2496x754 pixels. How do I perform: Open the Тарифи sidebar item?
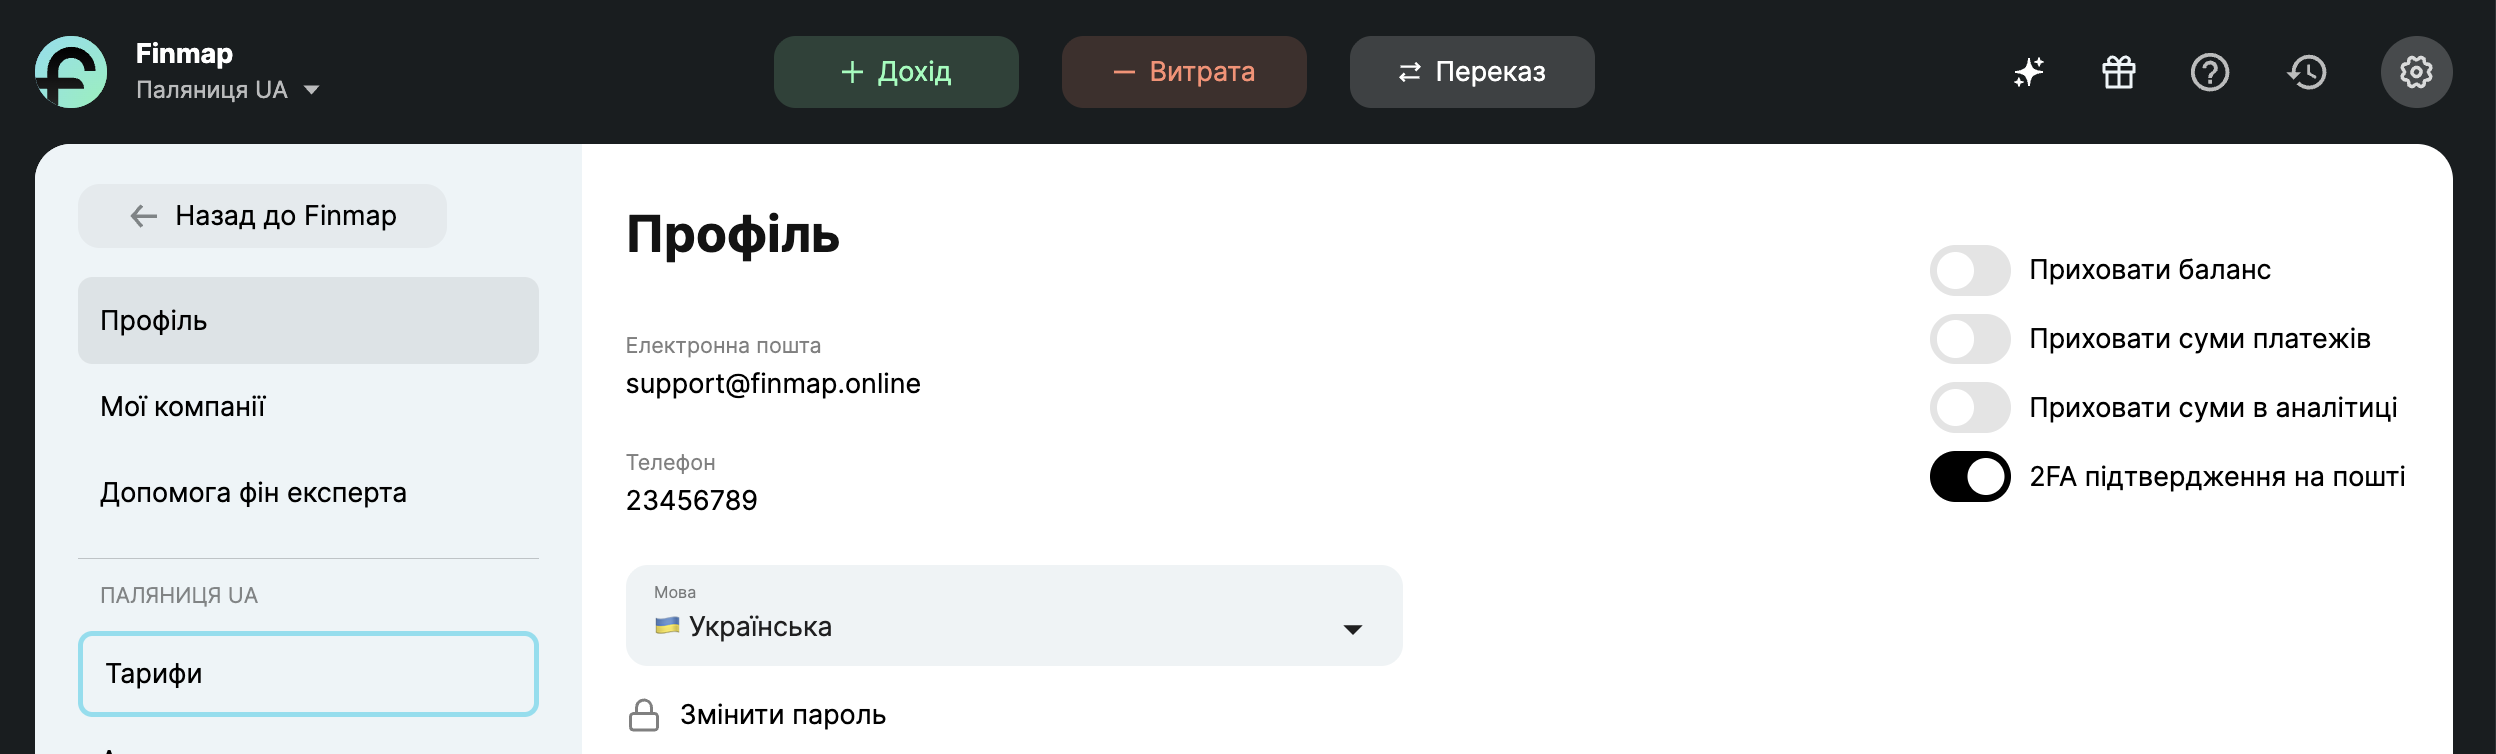308,674
